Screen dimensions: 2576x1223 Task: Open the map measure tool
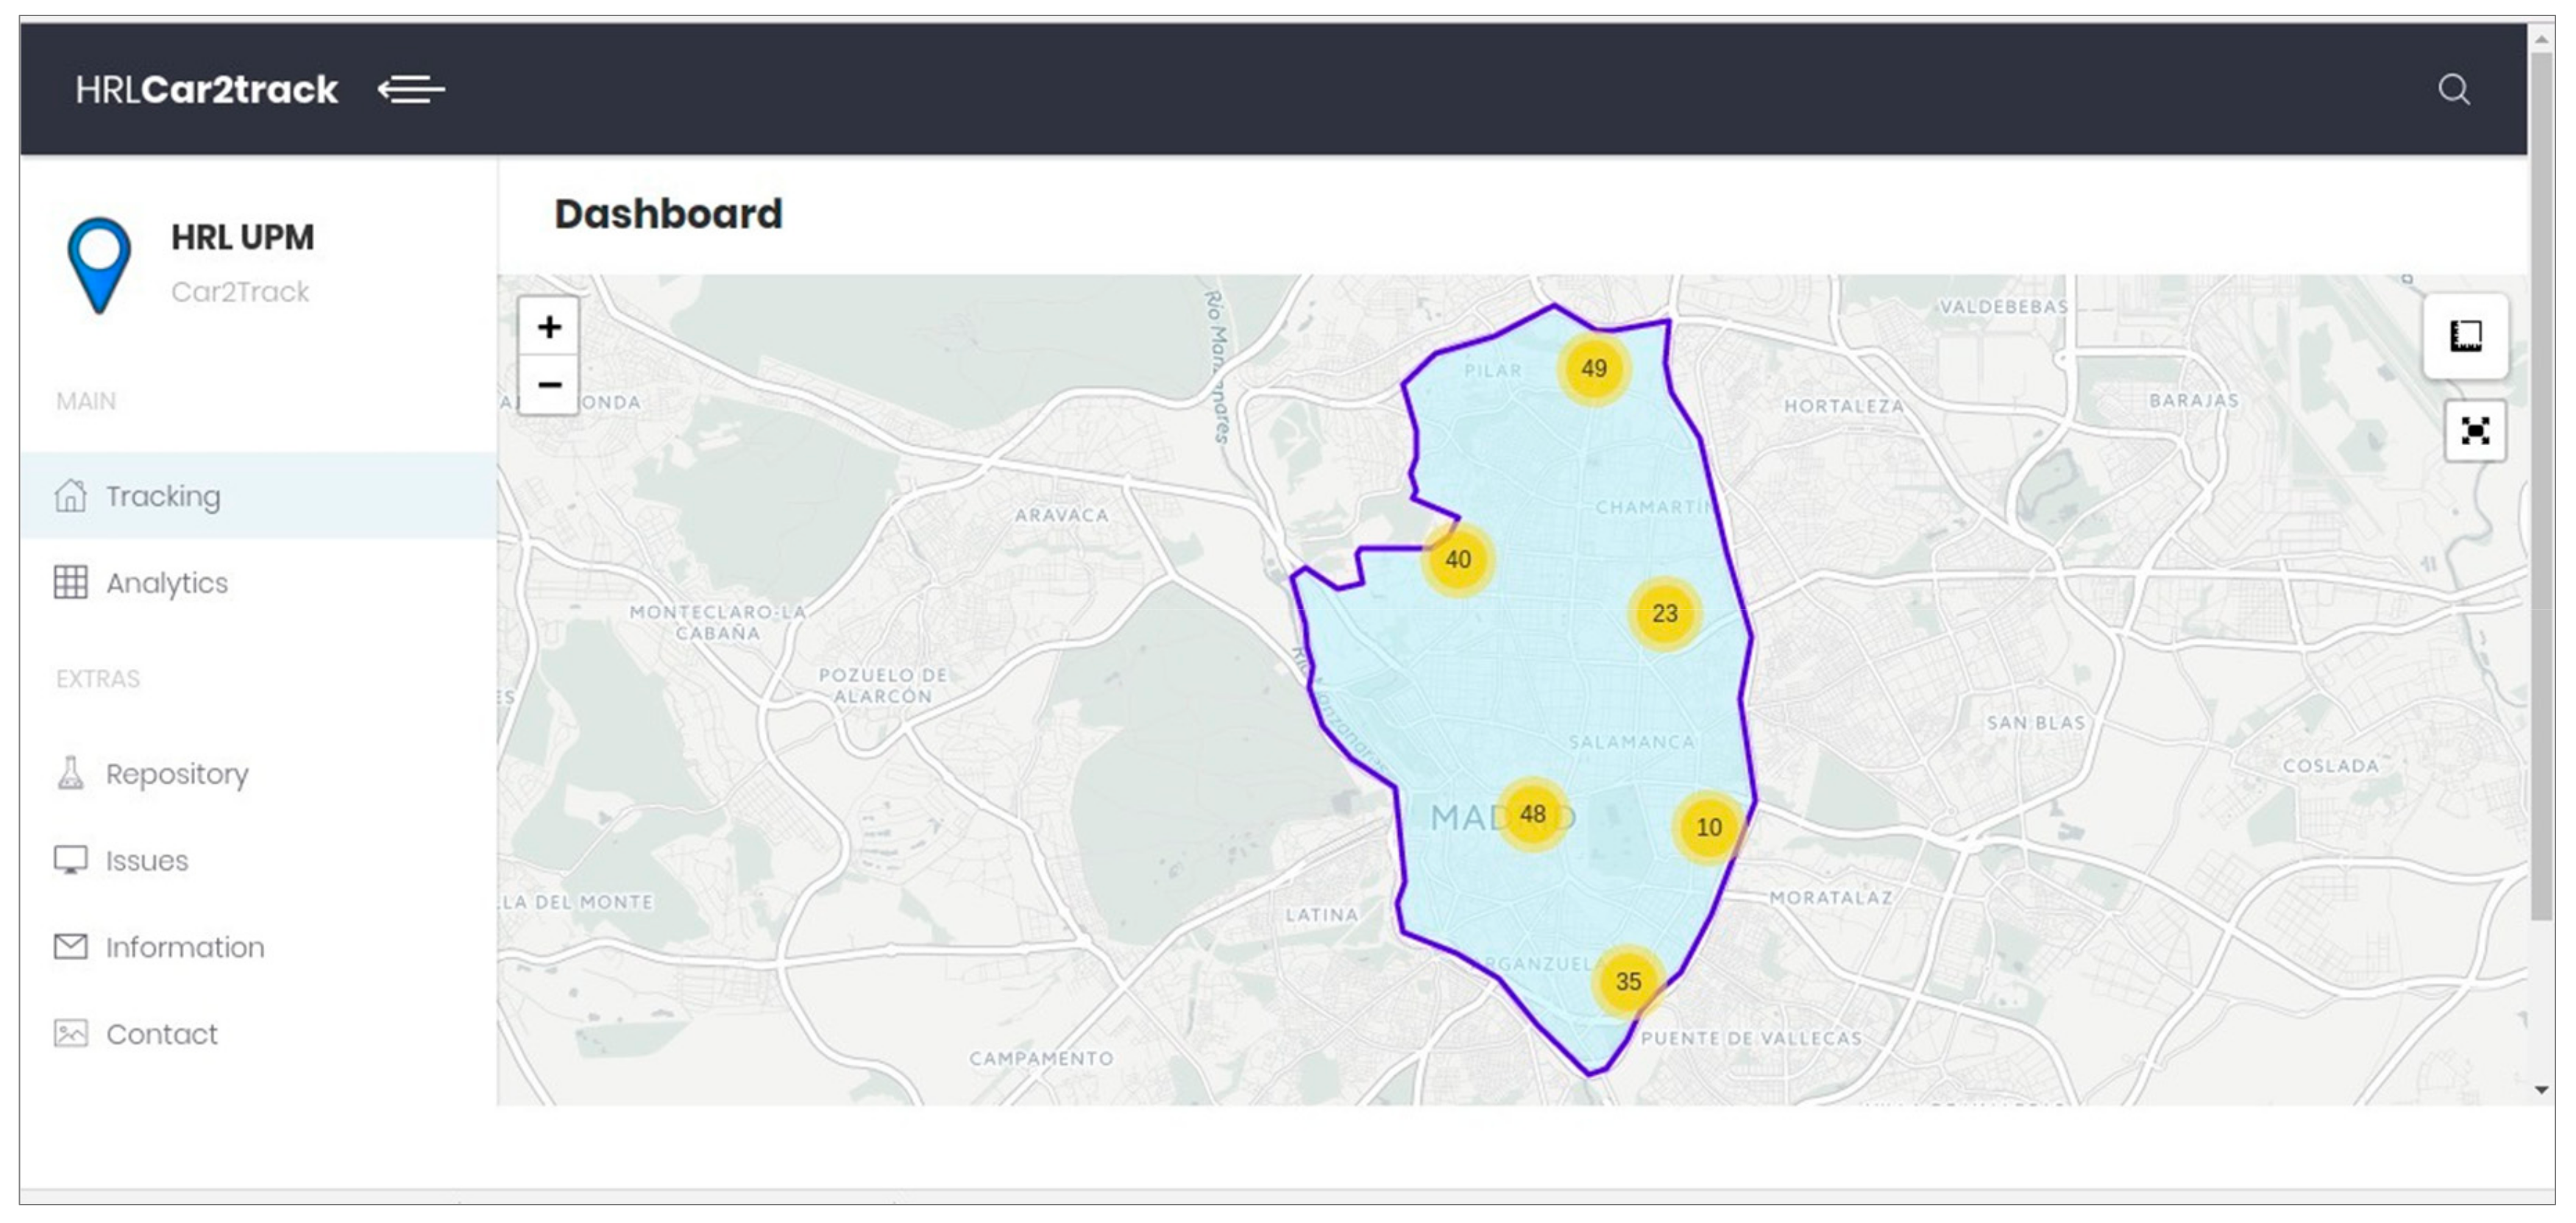click(2465, 336)
